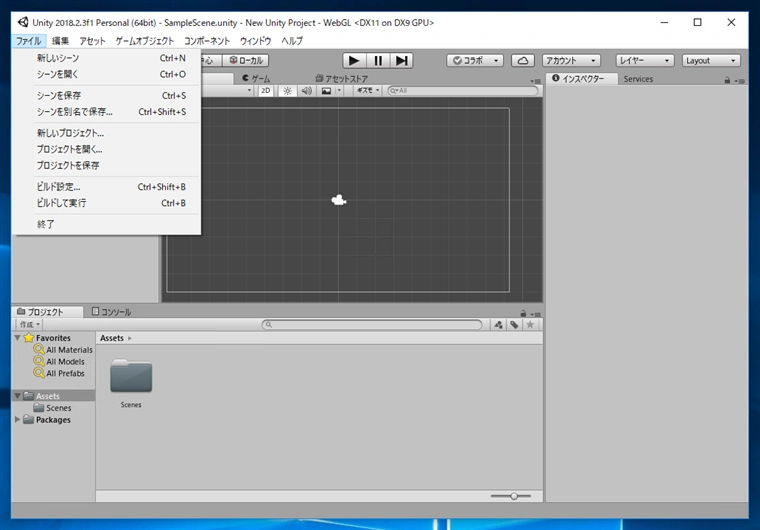Screen dimensions: 760x530
Task: Open the cloud services button
Action: pos(523,61)
